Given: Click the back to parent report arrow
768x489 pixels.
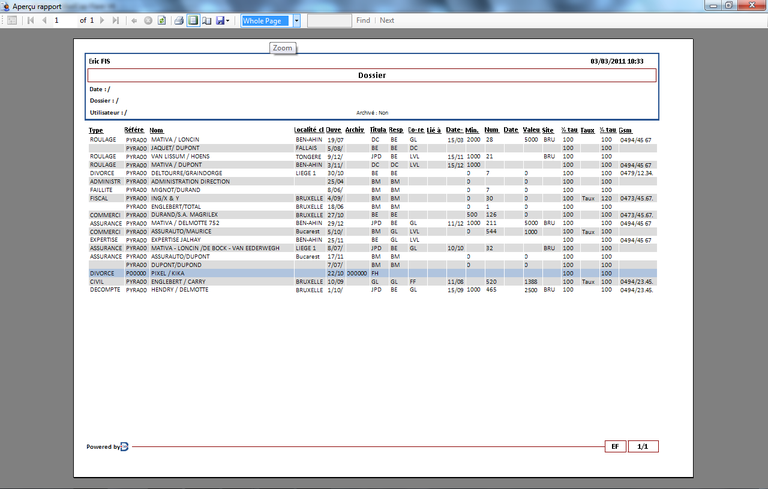Looking at the screenshot, I should [134, 20].
